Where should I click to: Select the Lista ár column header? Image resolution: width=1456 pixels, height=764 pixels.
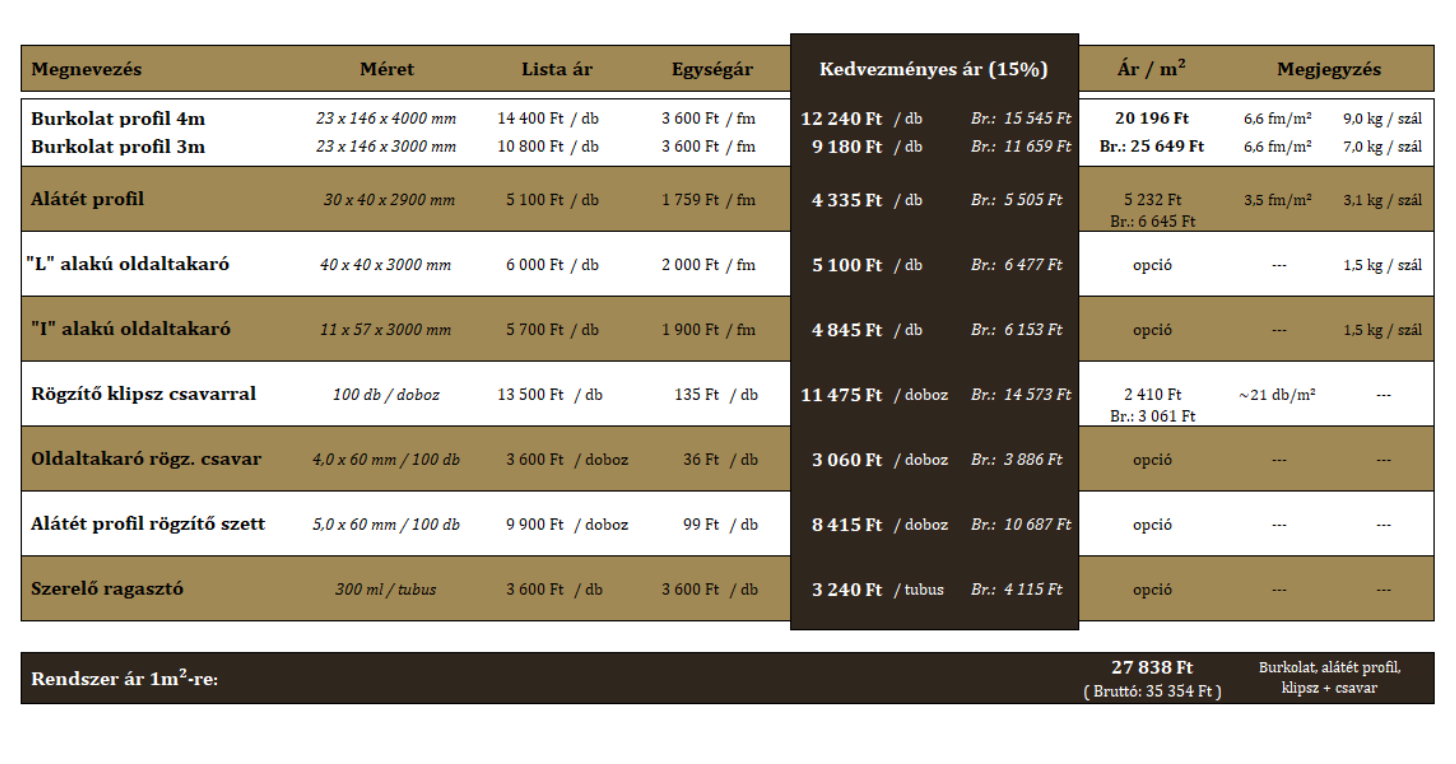point(557,69)
